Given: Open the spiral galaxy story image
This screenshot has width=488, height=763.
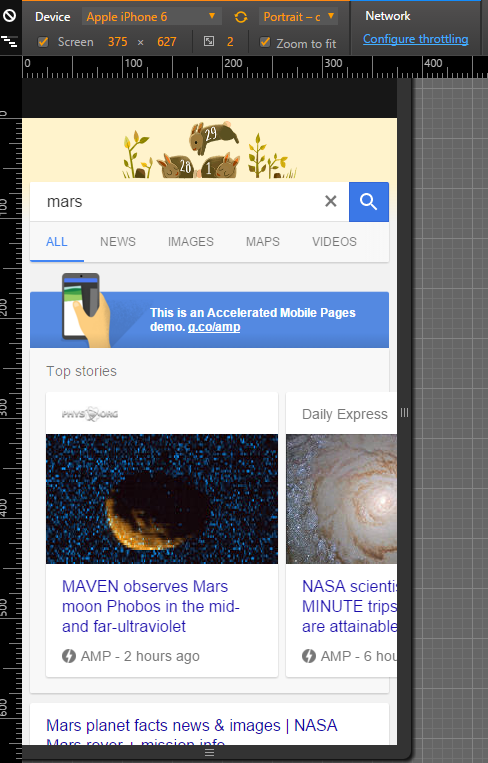Looking at the screenshot, I should click(x=342, y=499).
